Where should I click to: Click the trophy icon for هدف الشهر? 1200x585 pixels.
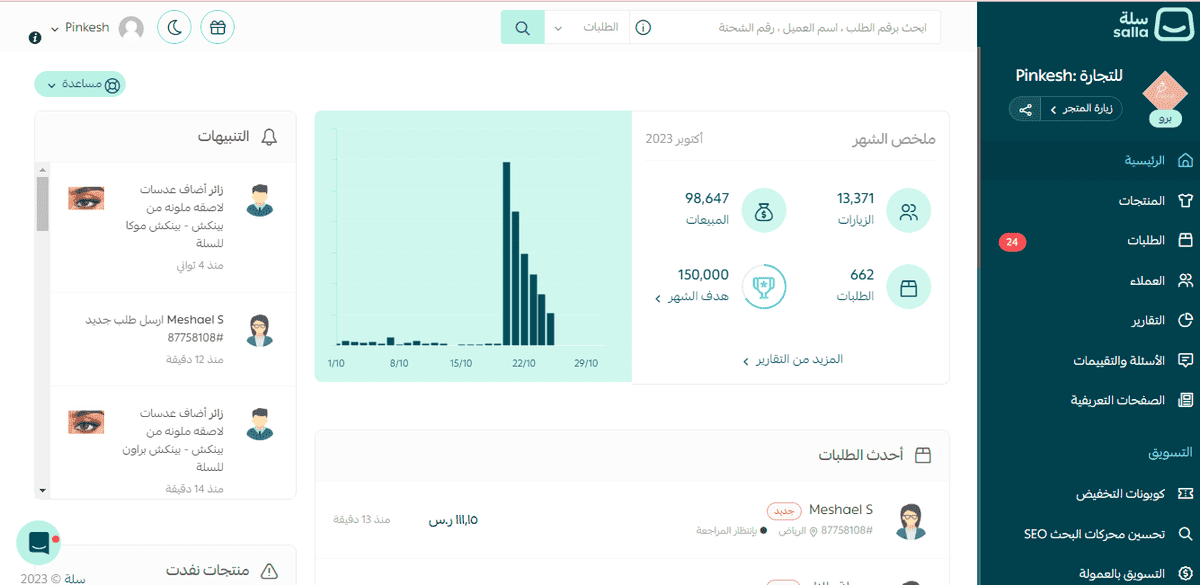pos(764,287)
